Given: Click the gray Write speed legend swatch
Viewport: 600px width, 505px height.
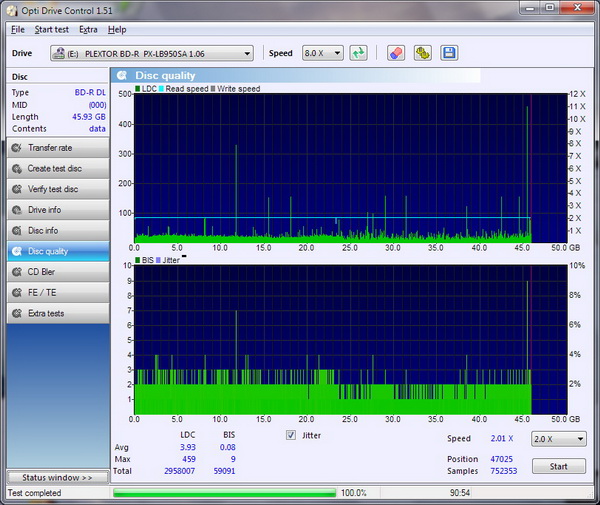Looking at the screenshot, I should point(213,89).
